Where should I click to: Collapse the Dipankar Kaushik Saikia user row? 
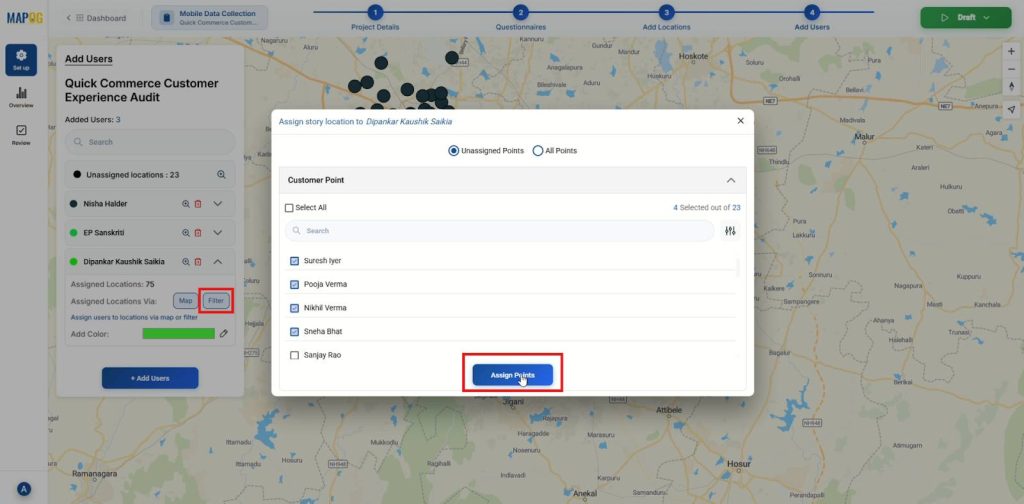point(218,262)
